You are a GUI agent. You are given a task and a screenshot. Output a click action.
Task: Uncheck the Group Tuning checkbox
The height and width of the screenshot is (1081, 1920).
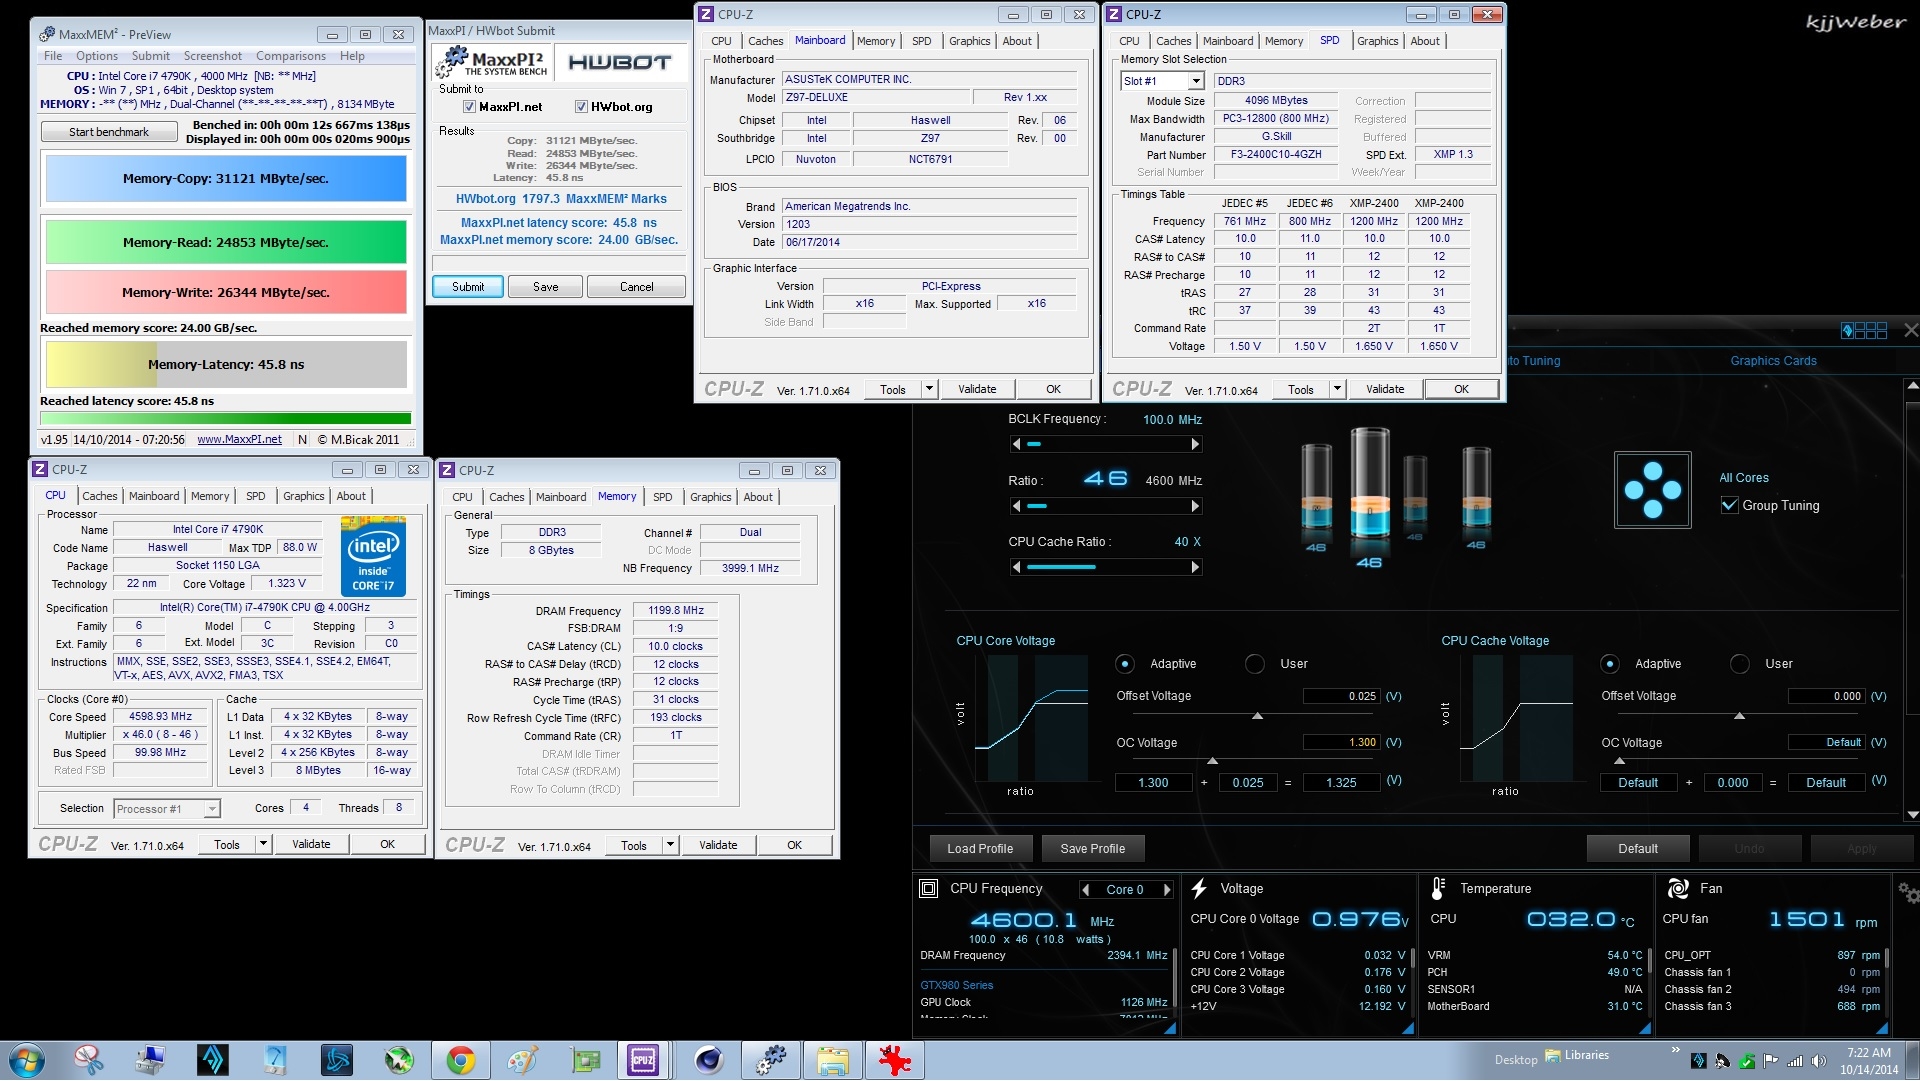[x=1729, y=505]
